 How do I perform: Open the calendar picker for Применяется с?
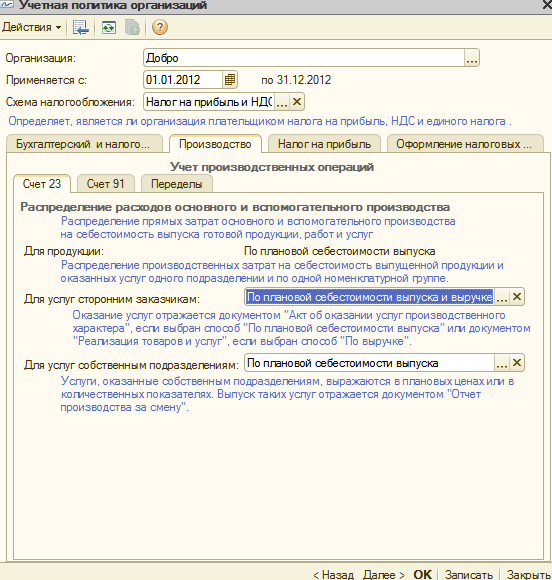point(230,80)
